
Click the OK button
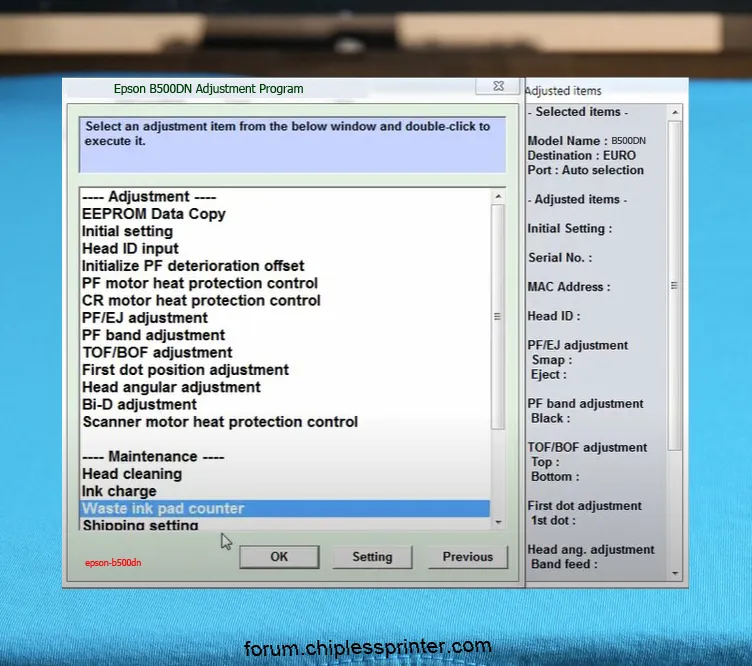(279, 557)
